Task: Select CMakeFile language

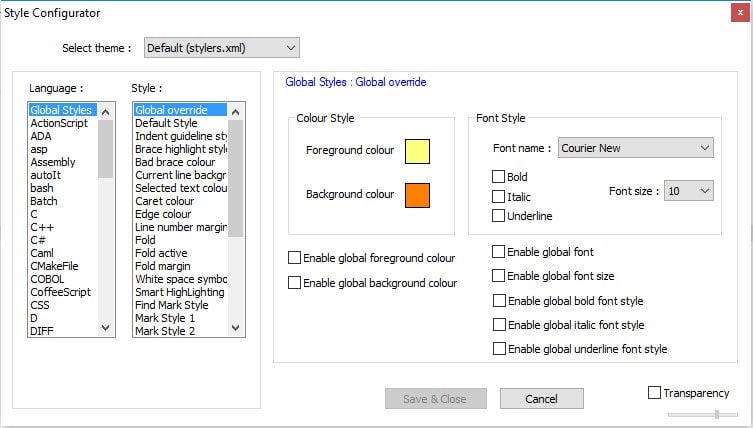Action: tap(63, 266)
